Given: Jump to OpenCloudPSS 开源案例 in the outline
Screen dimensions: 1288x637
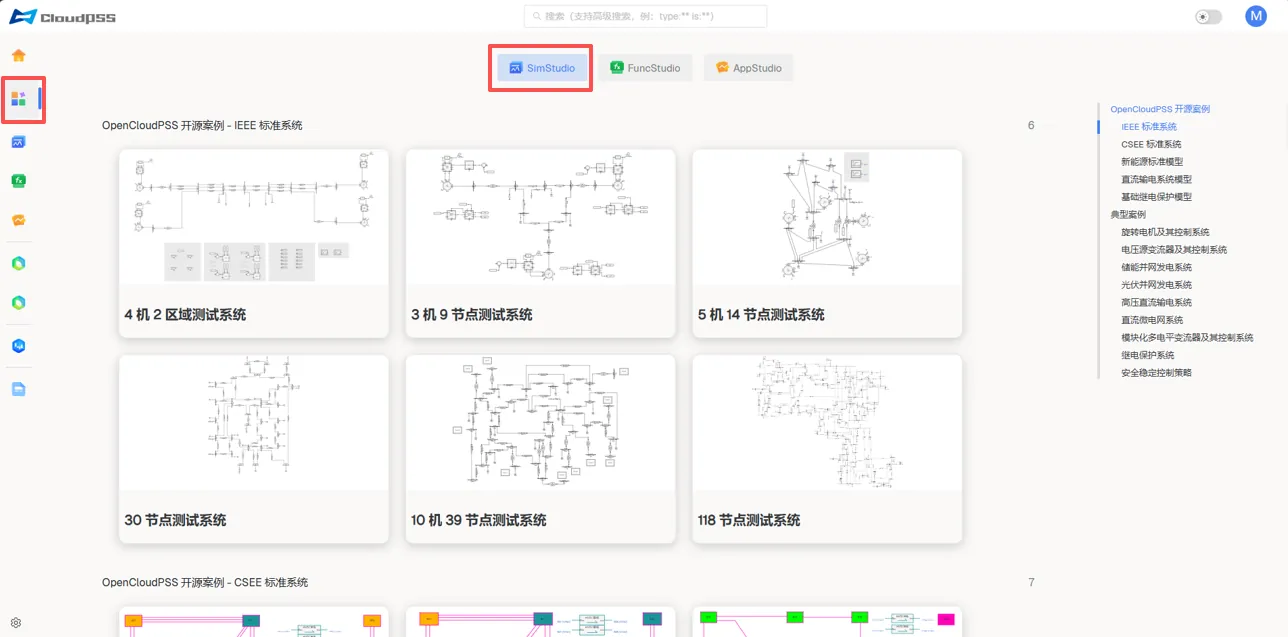Looking at the screenshot, I should [x=1160, y=109].
